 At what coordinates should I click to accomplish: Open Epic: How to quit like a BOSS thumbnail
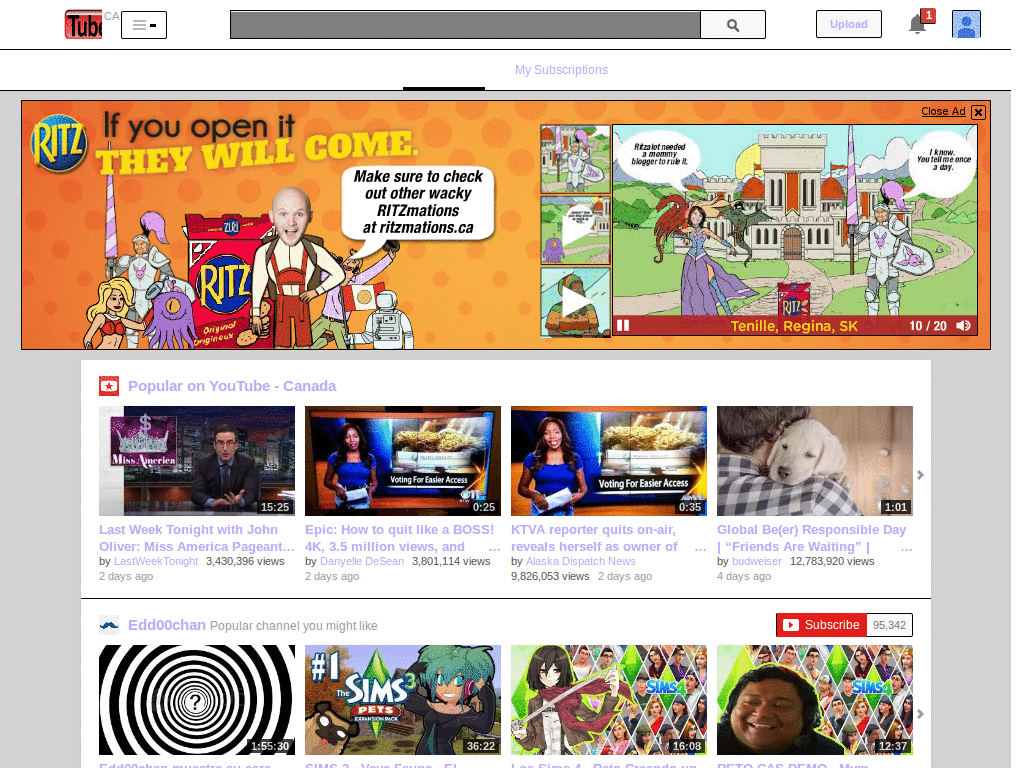coord(403,461)
